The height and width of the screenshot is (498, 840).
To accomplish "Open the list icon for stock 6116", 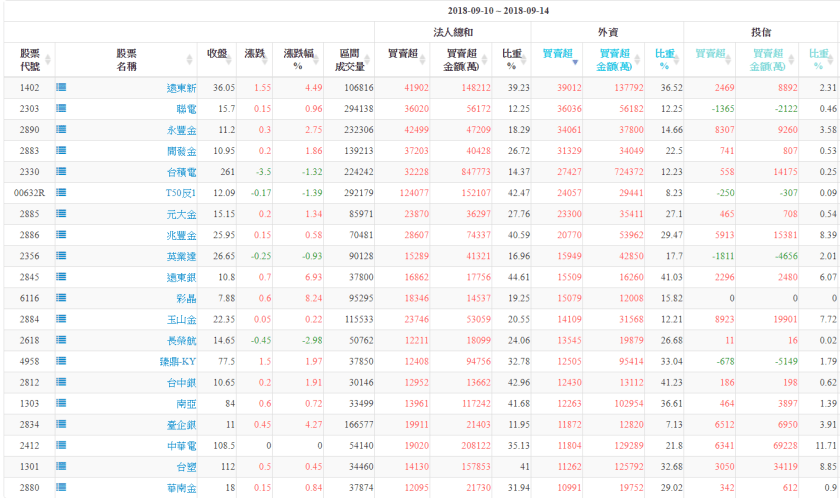I will (62, 298).
